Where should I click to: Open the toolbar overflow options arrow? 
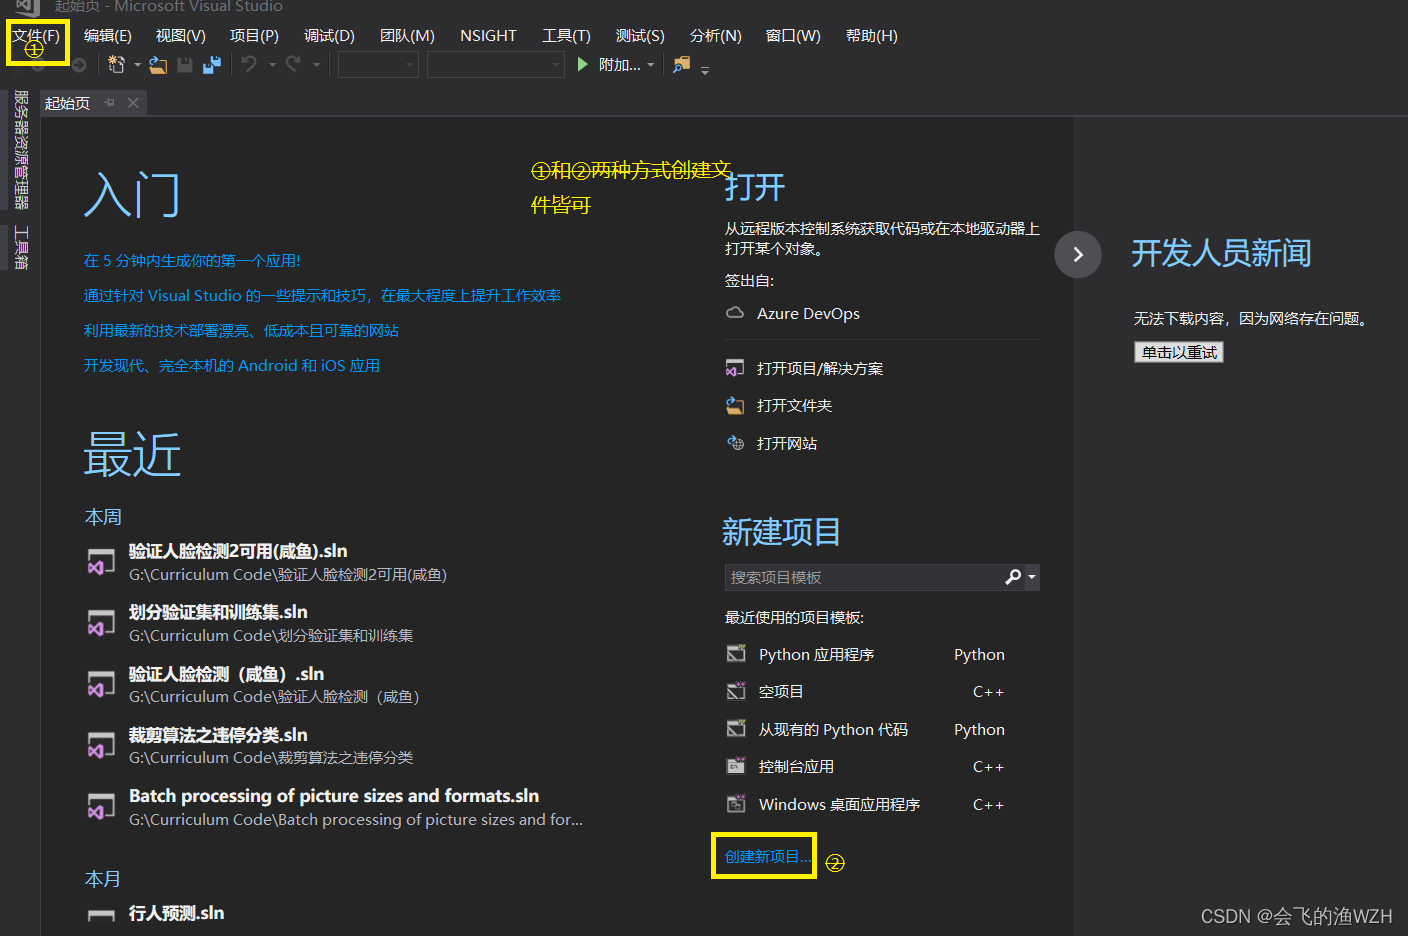[705, 70]
